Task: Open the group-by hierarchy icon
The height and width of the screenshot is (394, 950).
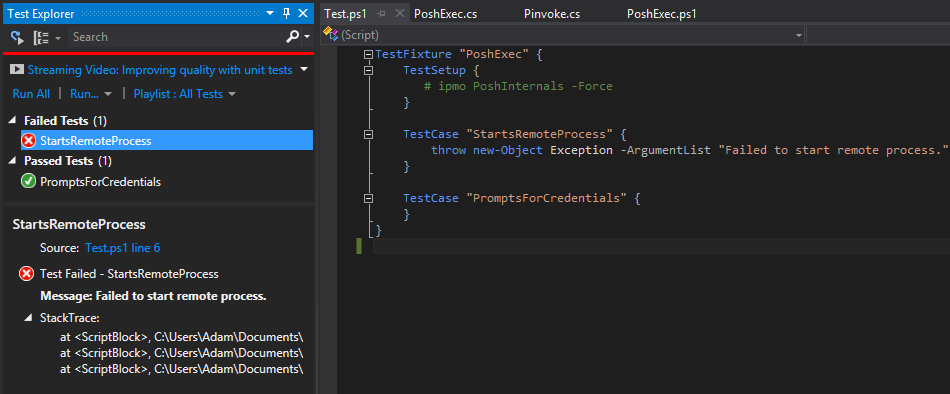Action: click(41, 38)
